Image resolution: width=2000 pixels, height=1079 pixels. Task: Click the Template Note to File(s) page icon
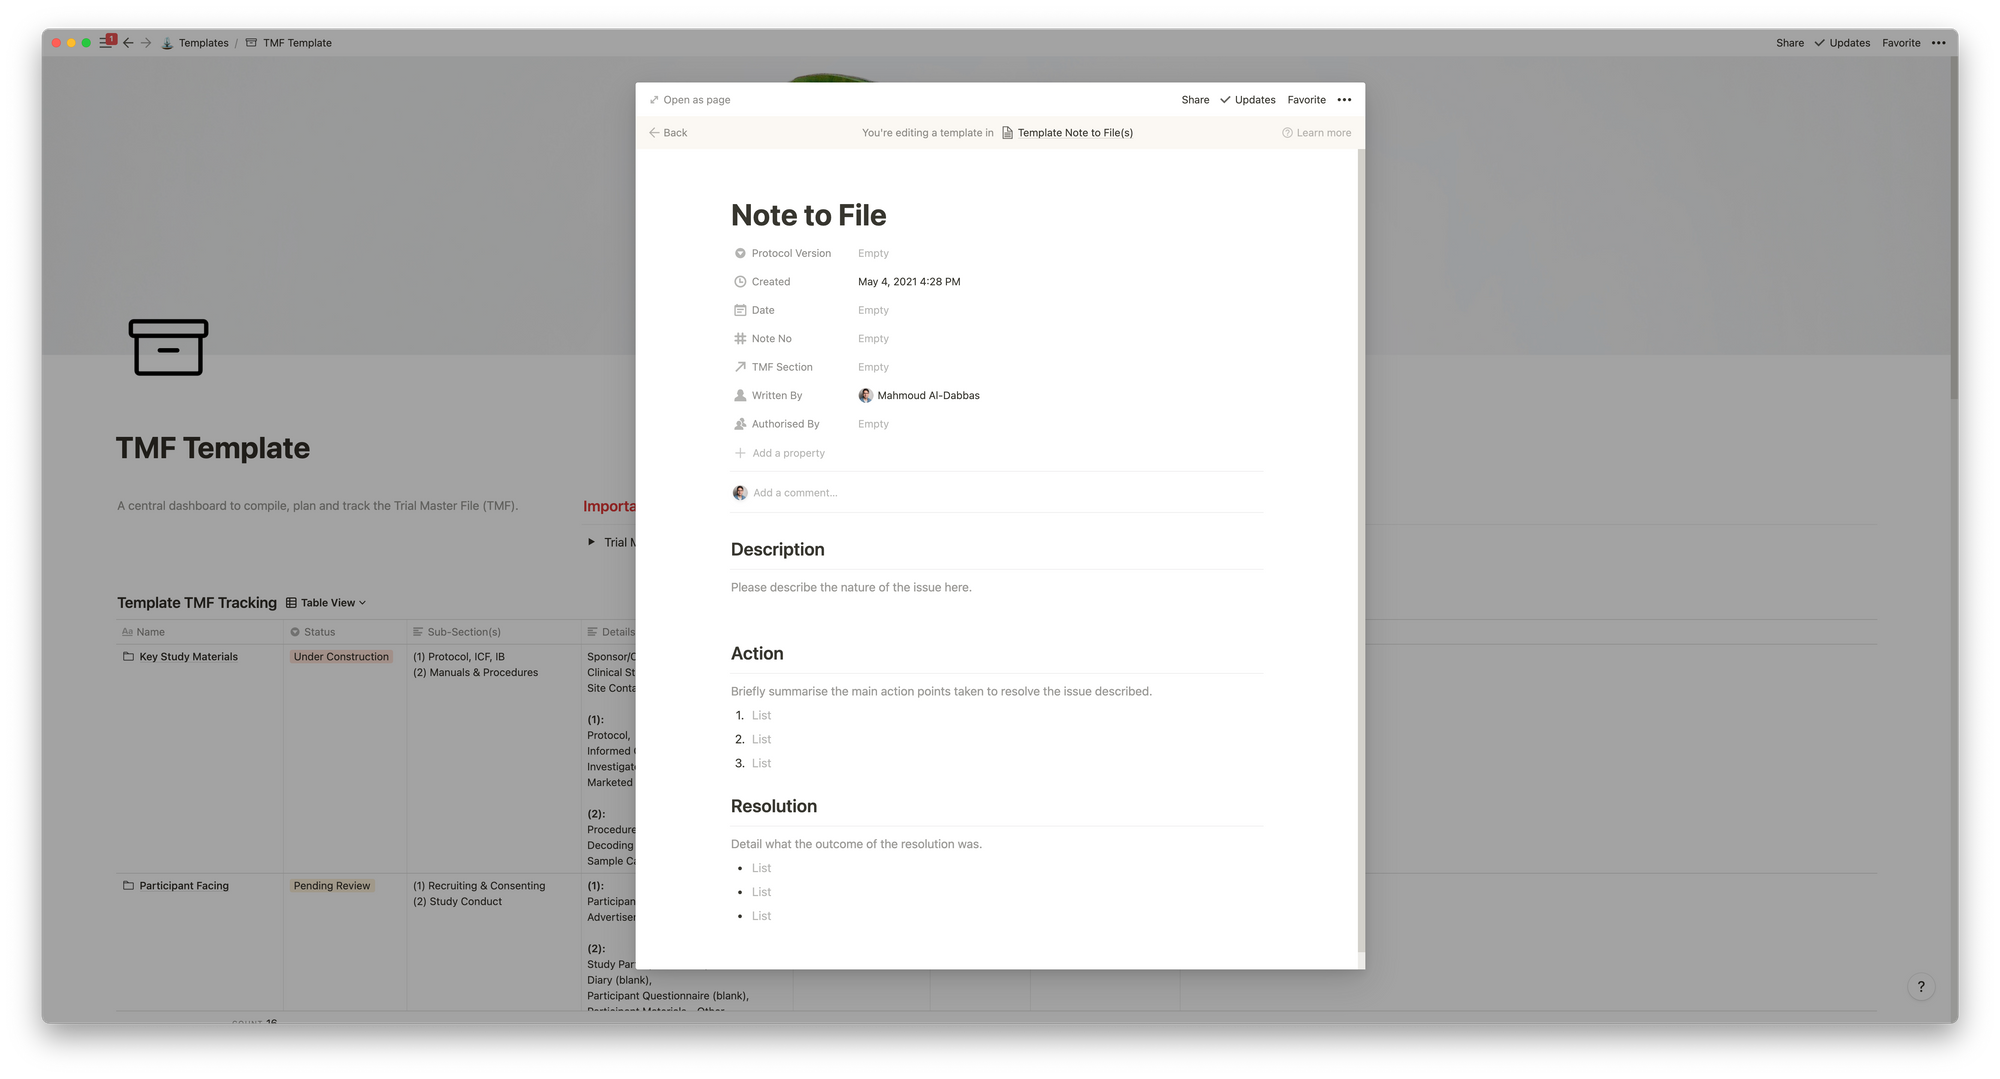[x=1007, y=133]
